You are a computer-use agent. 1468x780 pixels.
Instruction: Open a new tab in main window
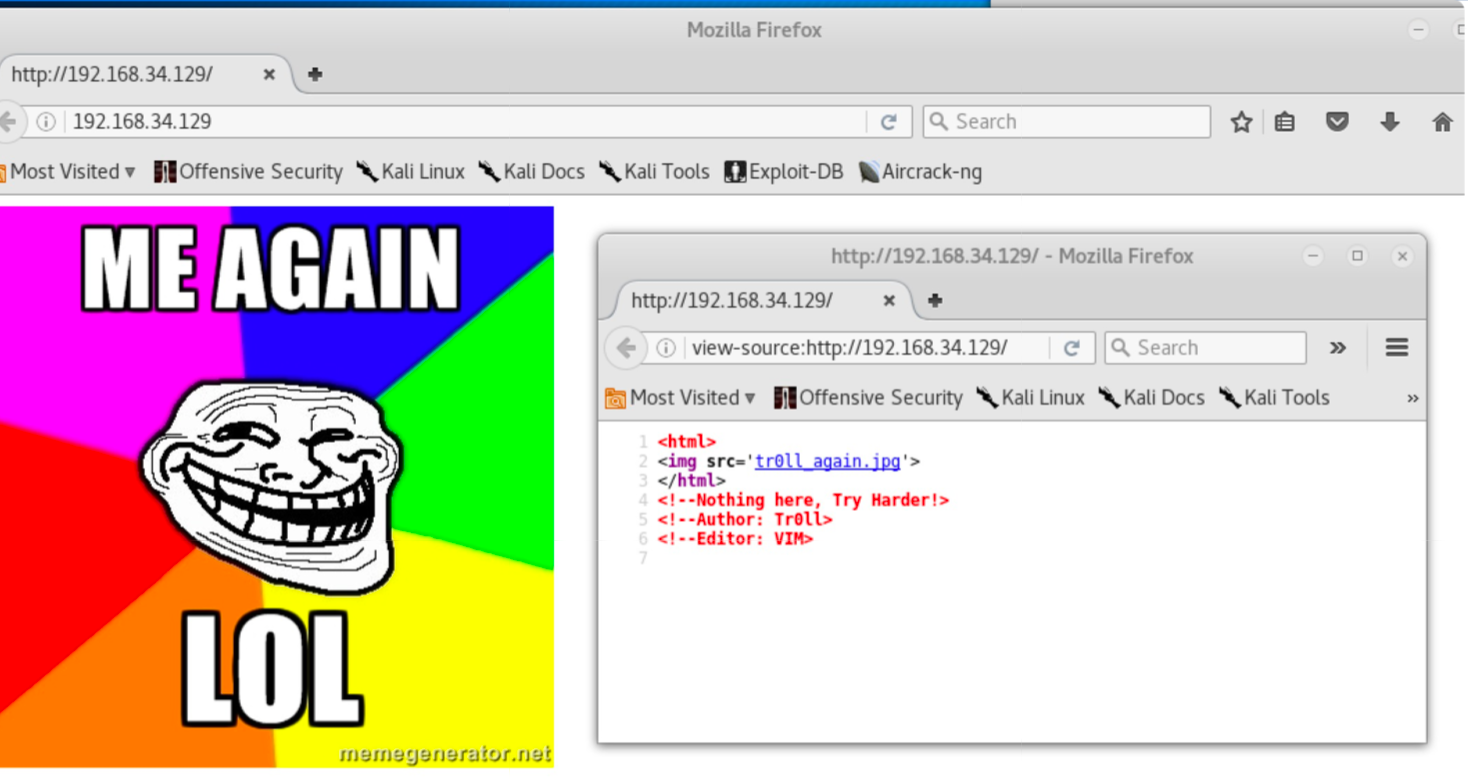coord(315,74)
